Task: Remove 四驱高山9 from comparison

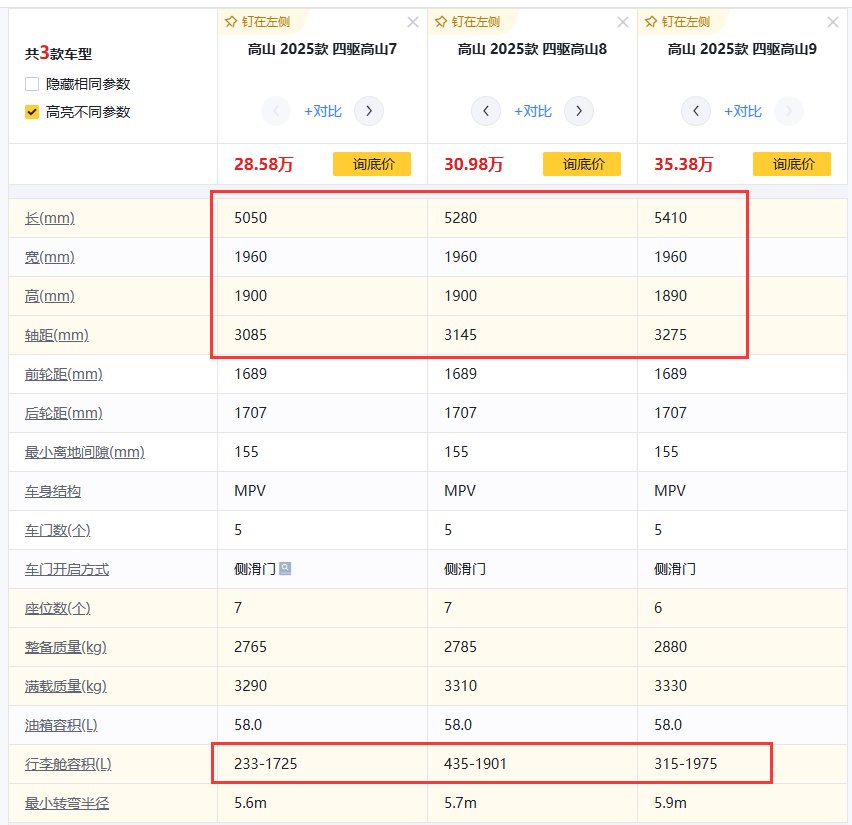Action: pyautogui.click(x=833, y=22)
